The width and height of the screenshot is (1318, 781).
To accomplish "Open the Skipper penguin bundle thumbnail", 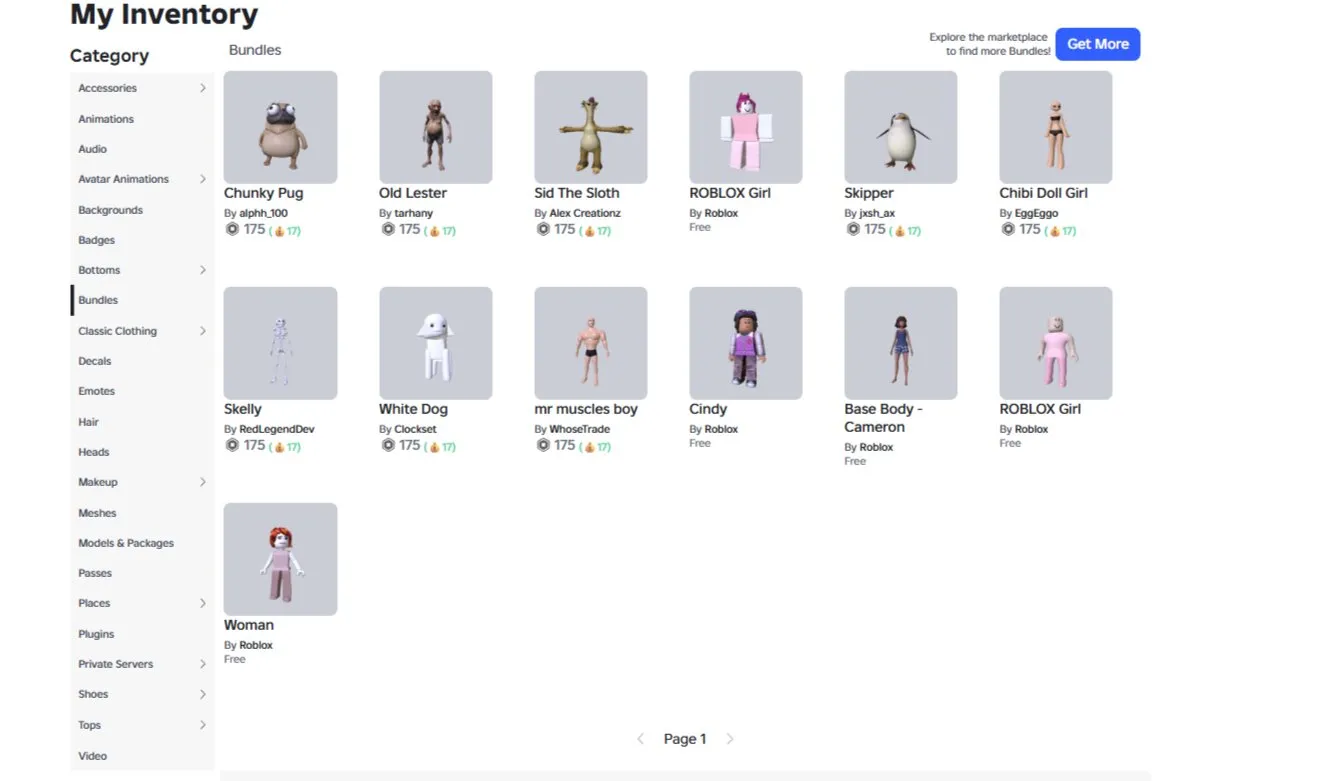I will [900, 127].
